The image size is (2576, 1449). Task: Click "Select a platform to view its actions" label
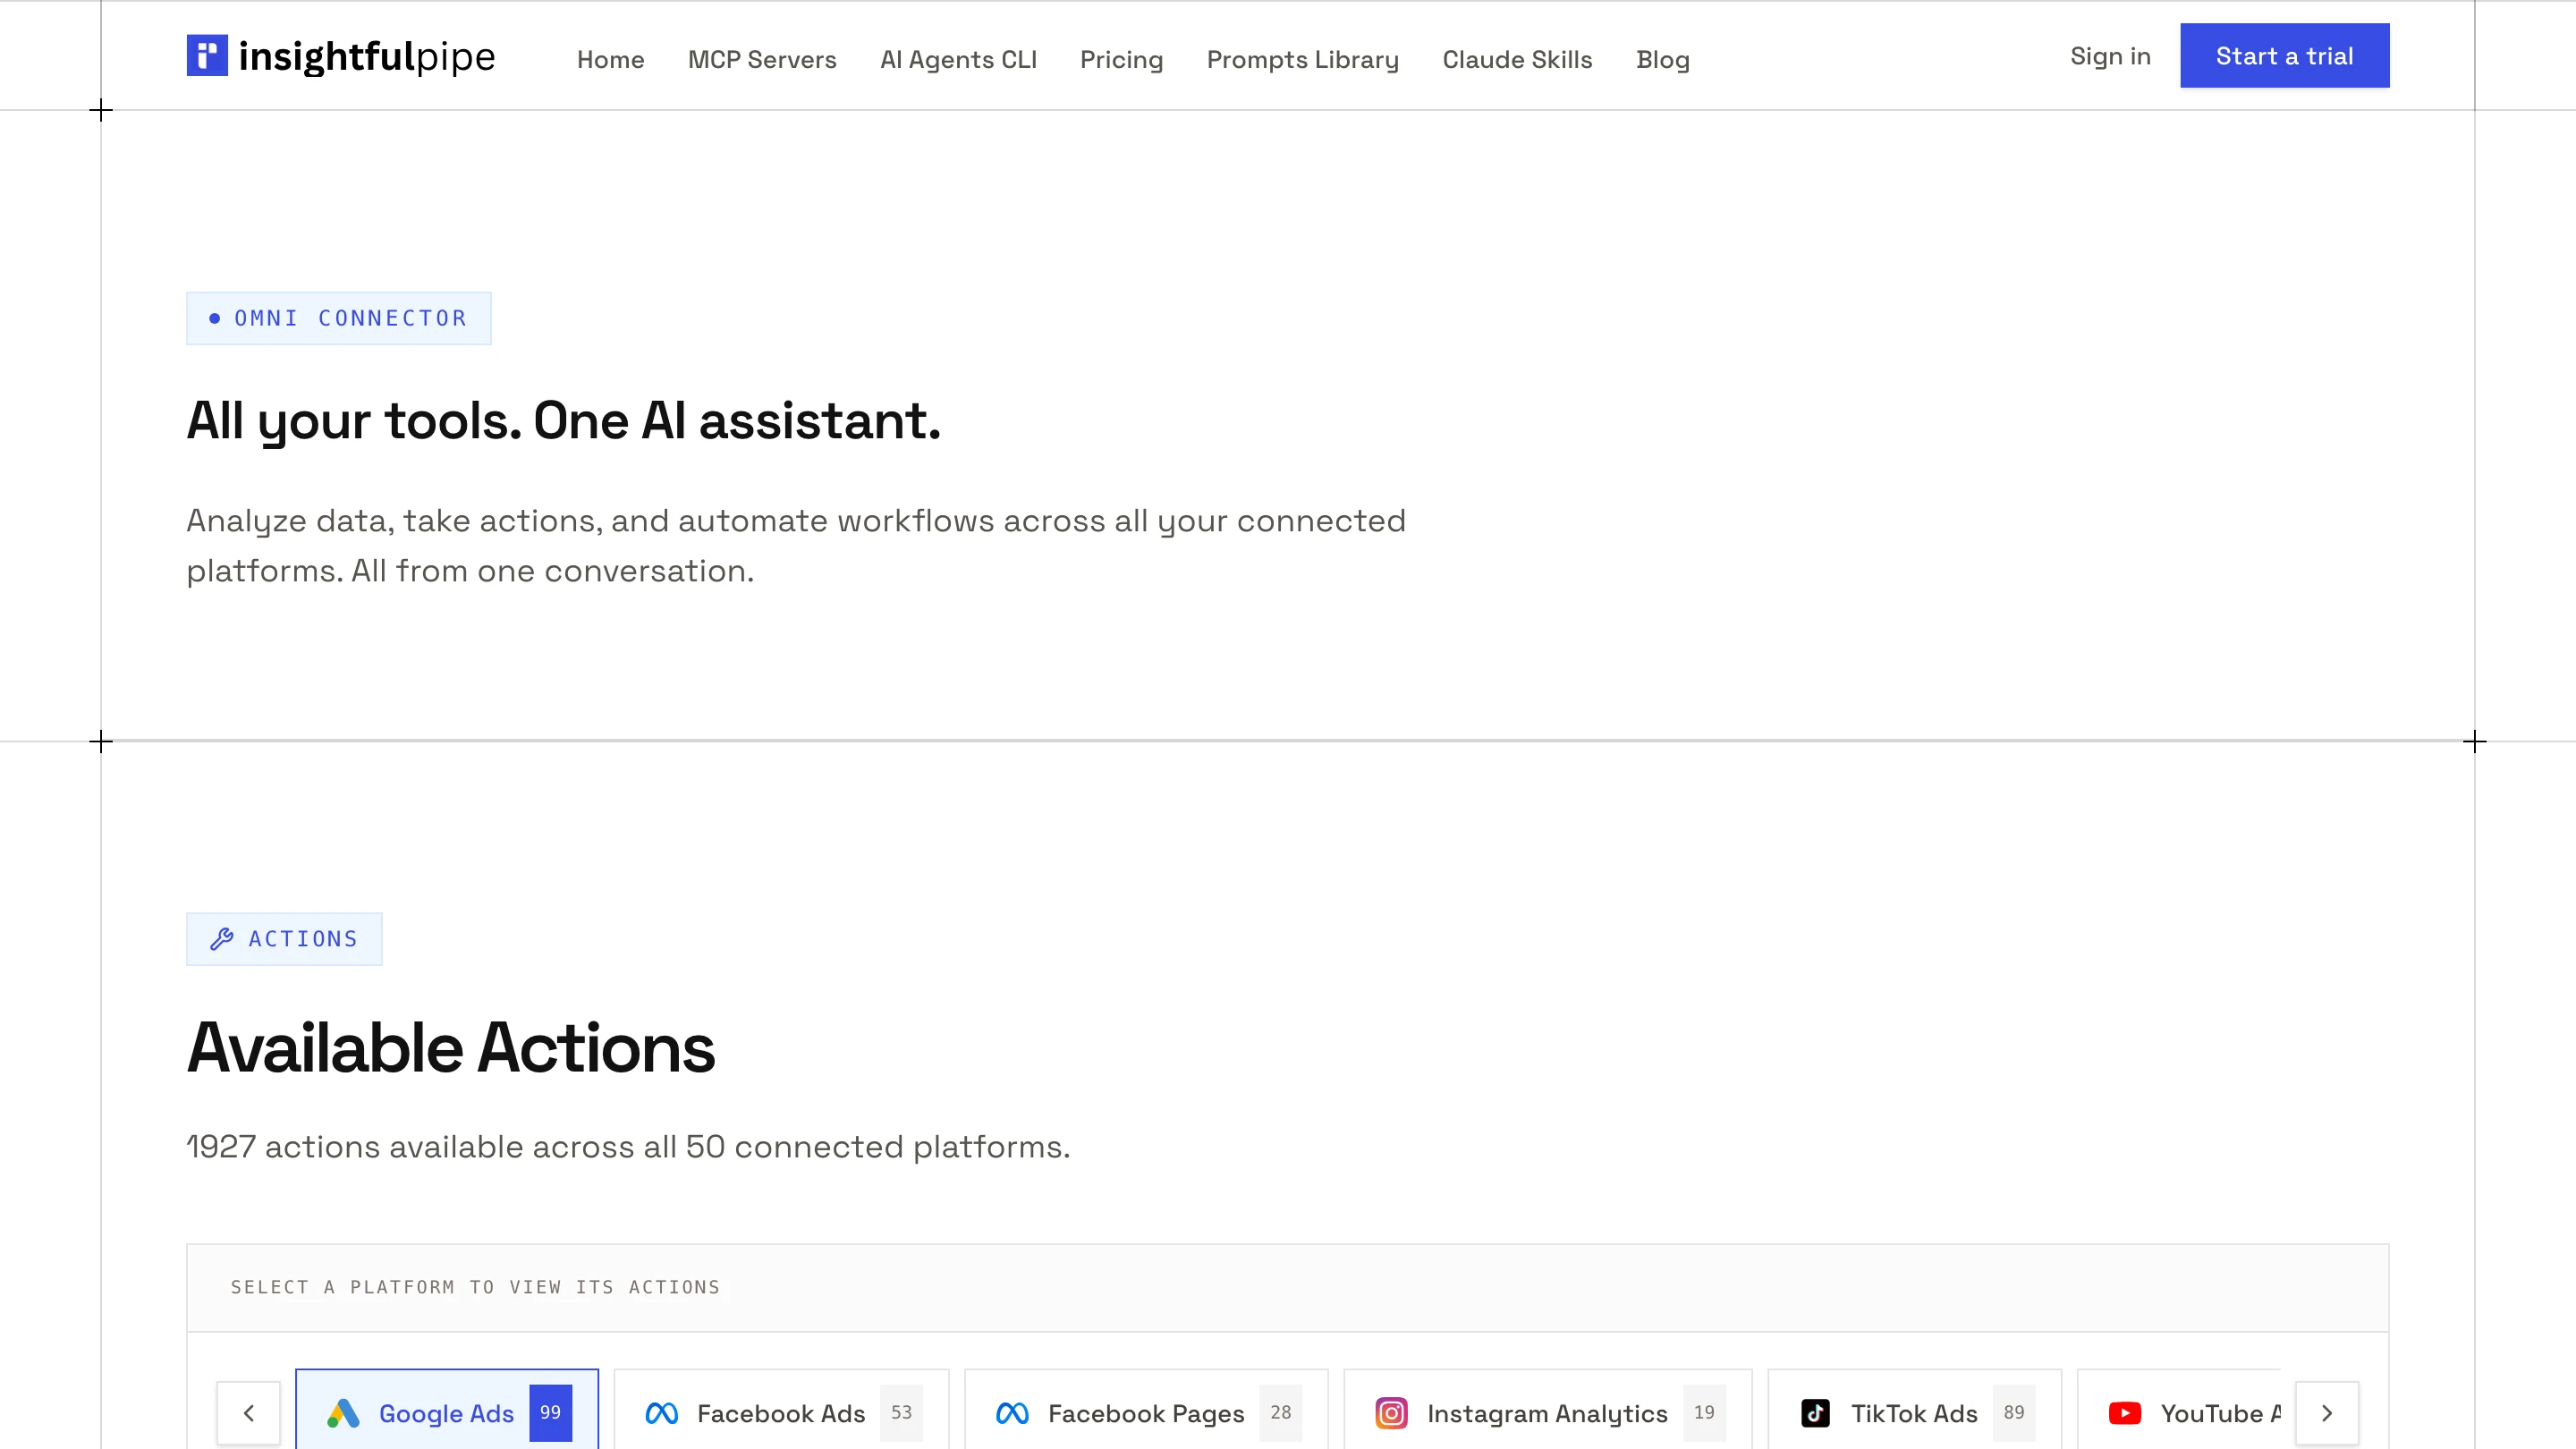click(x=476, y=1288)
